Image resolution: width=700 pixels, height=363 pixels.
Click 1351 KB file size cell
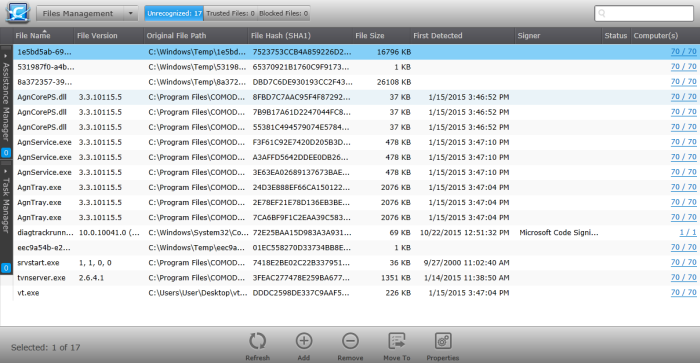click(x=396, y=278)
